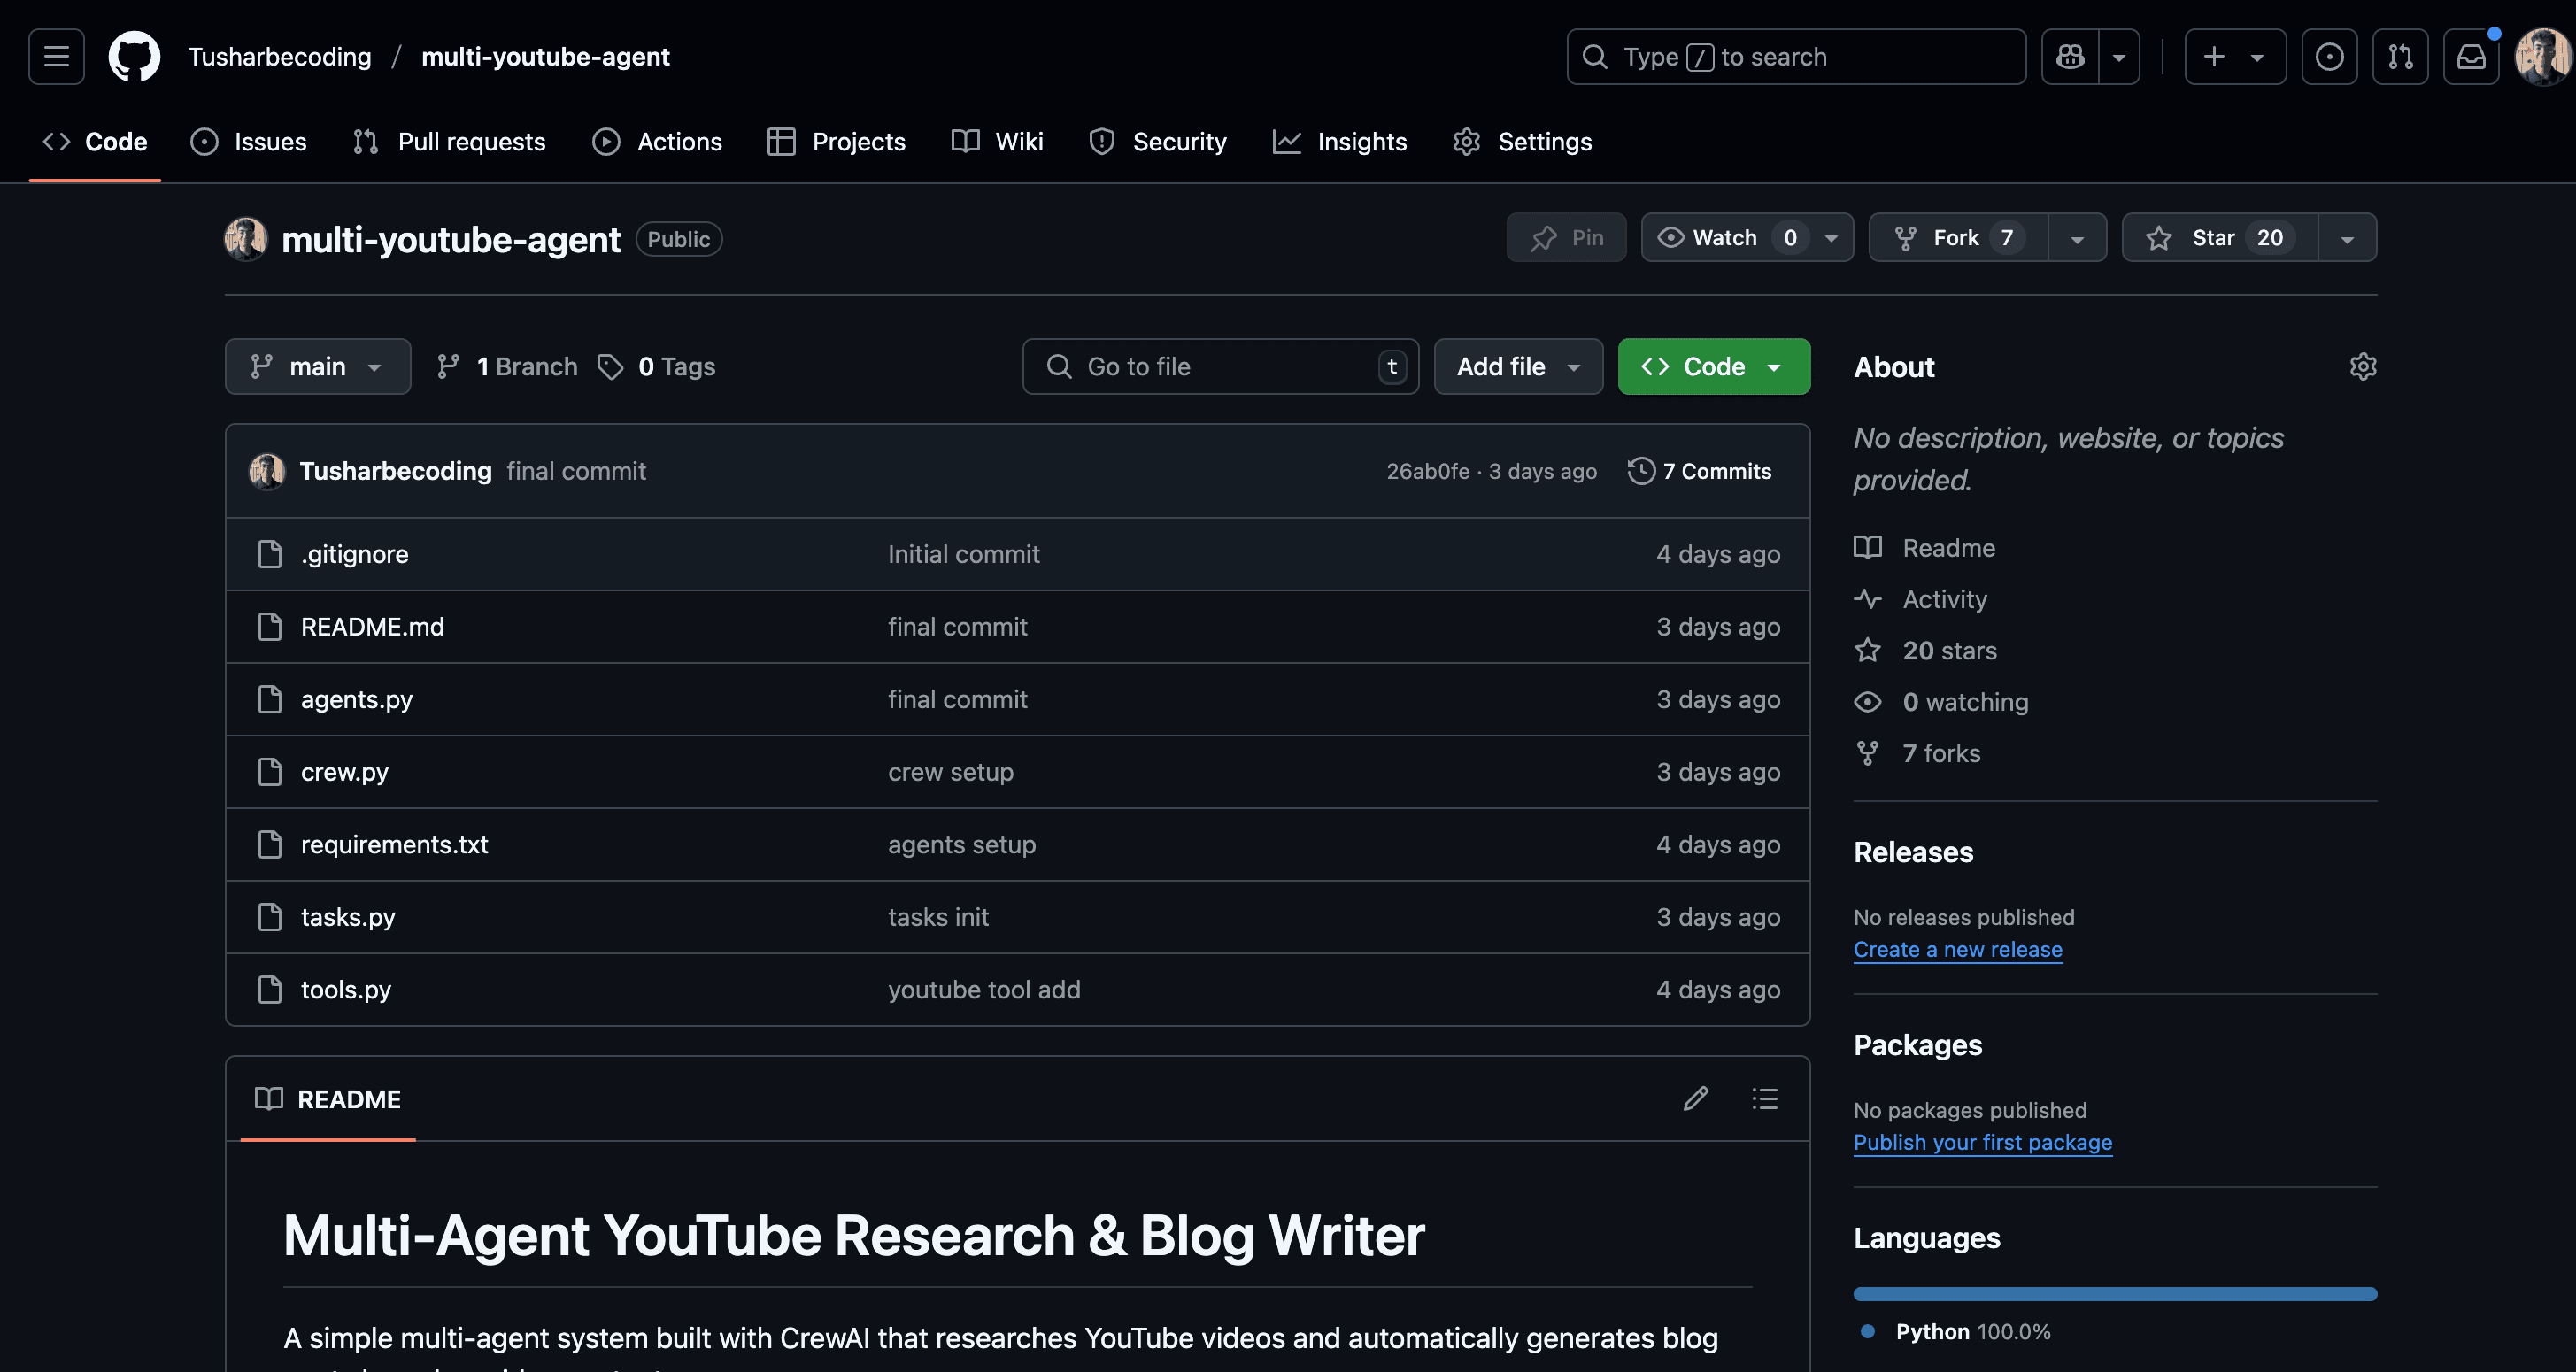This screenshot has height=1372, width=2576.
Task: Open the About settings gear
Action: pyautogui.click(x=2362, y=367)
